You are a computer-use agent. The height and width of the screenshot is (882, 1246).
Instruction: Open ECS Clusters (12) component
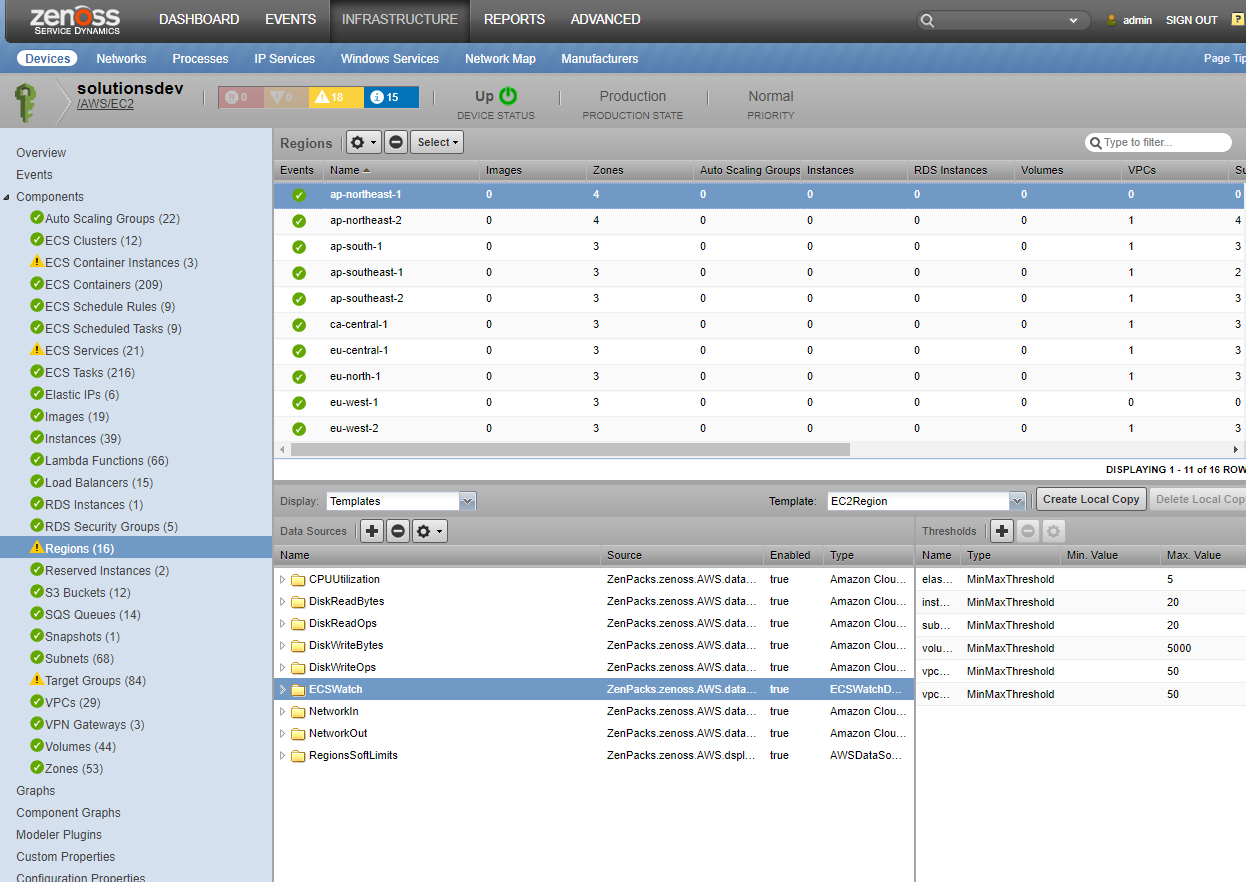pos(93,241)
